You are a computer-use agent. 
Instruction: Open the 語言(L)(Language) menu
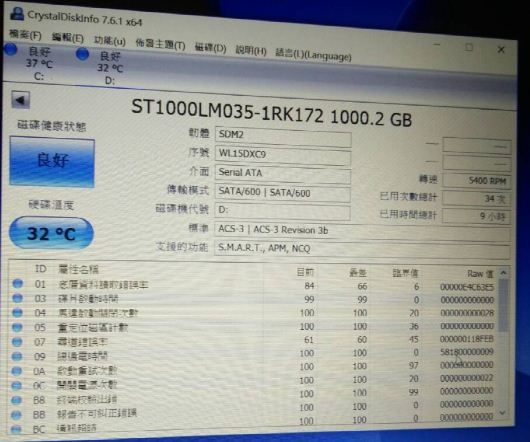point(313,55)
